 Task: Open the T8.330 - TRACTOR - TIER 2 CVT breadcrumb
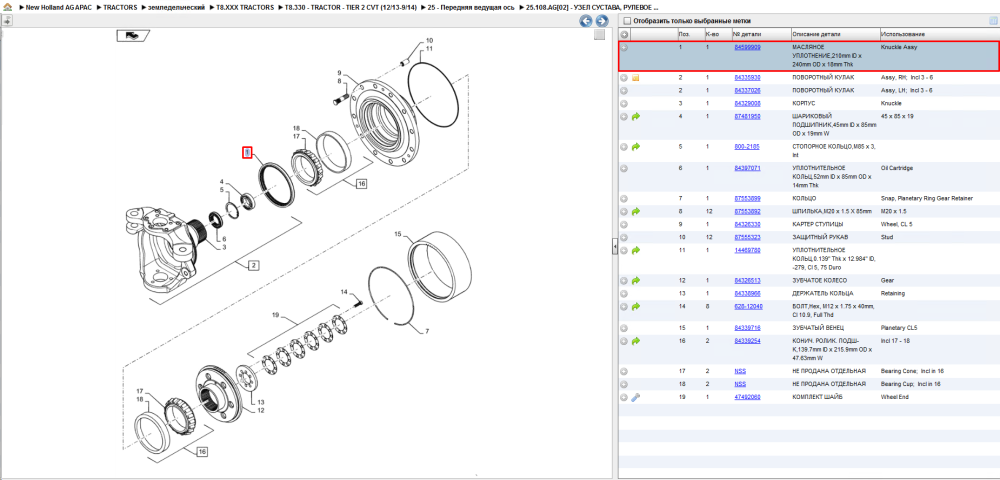tap(351, 7)
